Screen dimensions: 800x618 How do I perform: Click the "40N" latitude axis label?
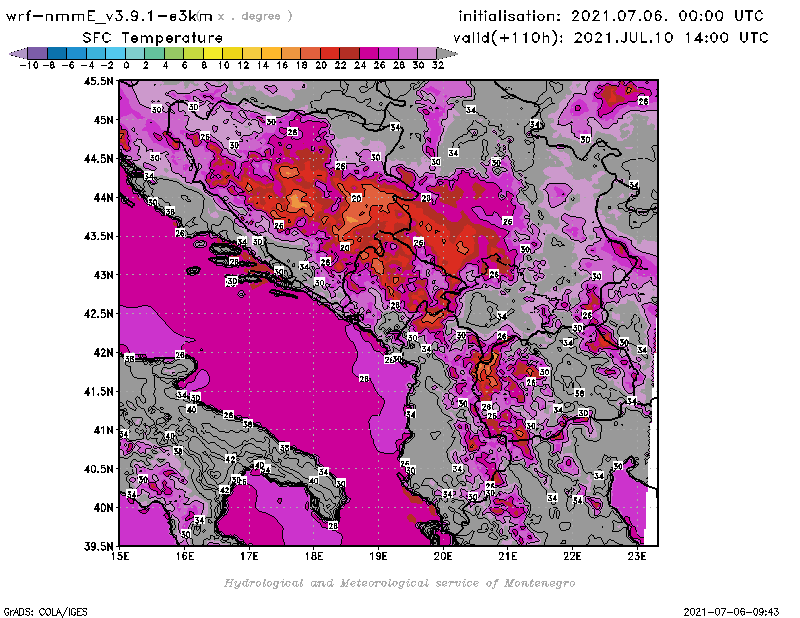coord(103,508)
